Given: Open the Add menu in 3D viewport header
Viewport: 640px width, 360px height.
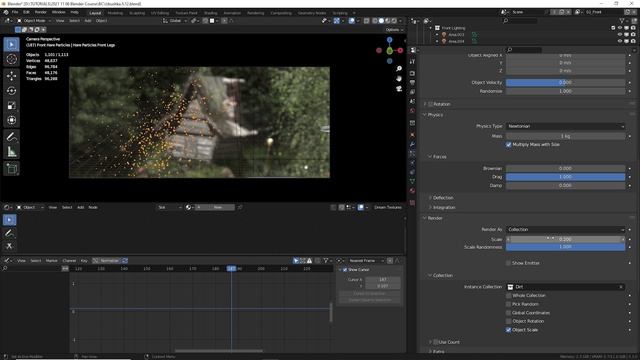Looking at the screenshot, I should (88, 20).
